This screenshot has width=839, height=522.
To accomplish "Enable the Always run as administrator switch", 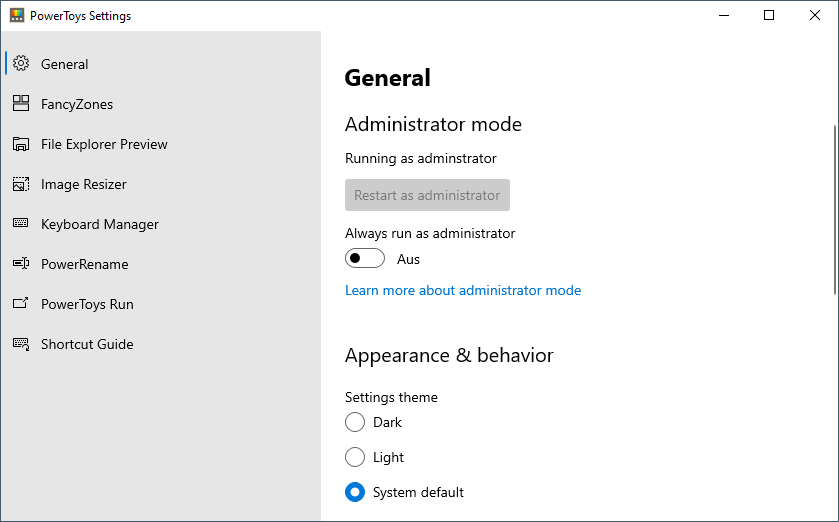I will tap(365, 259).
